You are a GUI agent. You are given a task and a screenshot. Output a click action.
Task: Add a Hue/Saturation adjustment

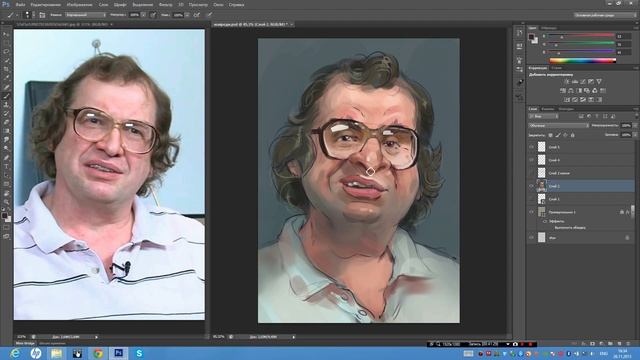[x=563, y=91]
